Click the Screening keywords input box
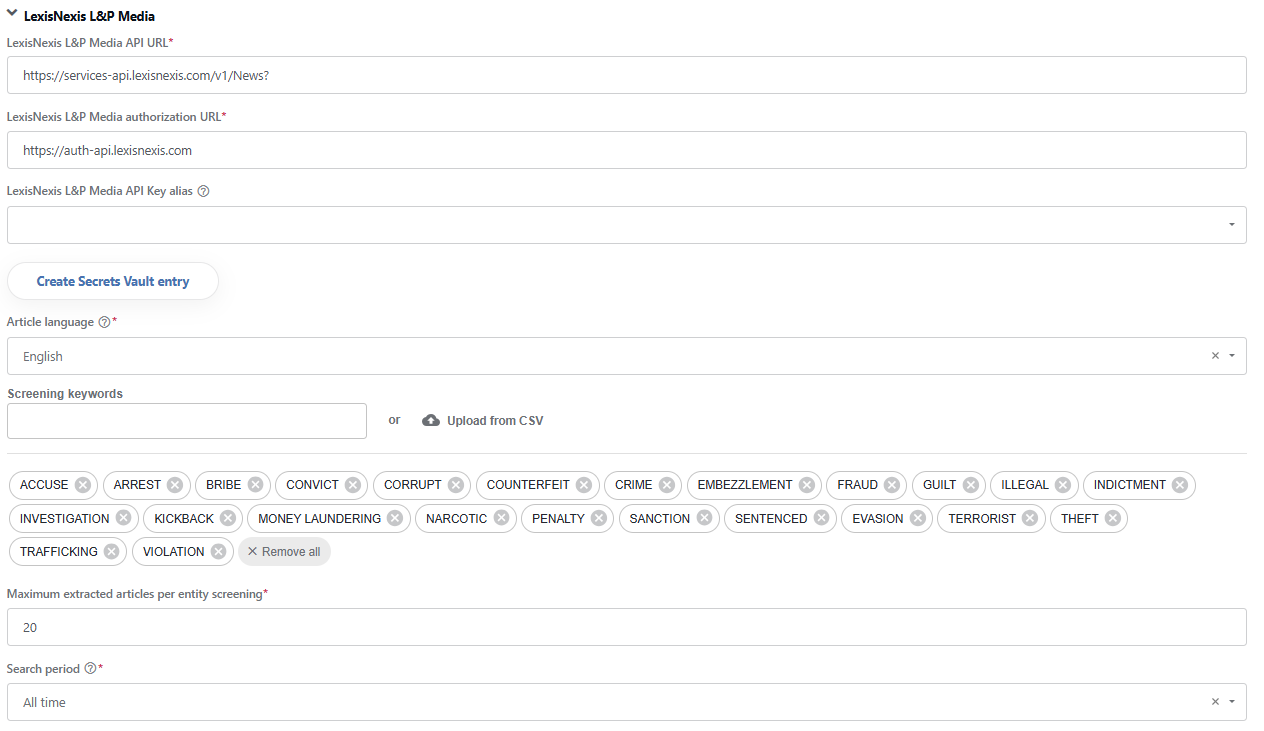This screenshot has width=1264, height=731. point(187,421)
